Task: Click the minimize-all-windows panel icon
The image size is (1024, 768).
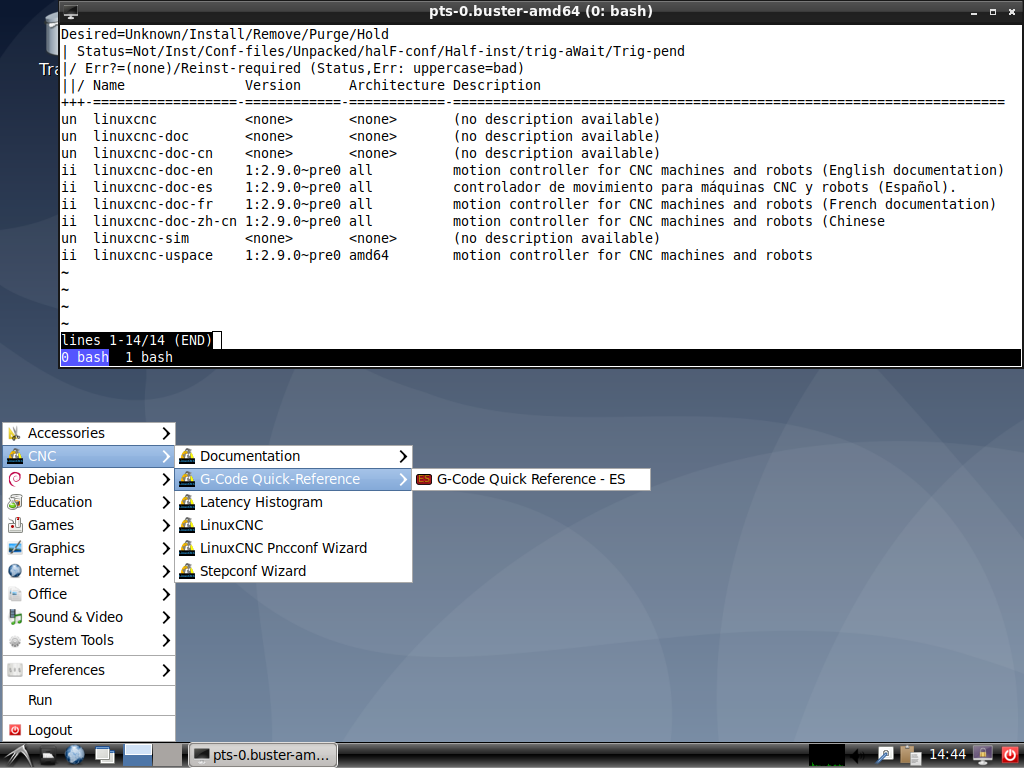Action: pos(104,756)
